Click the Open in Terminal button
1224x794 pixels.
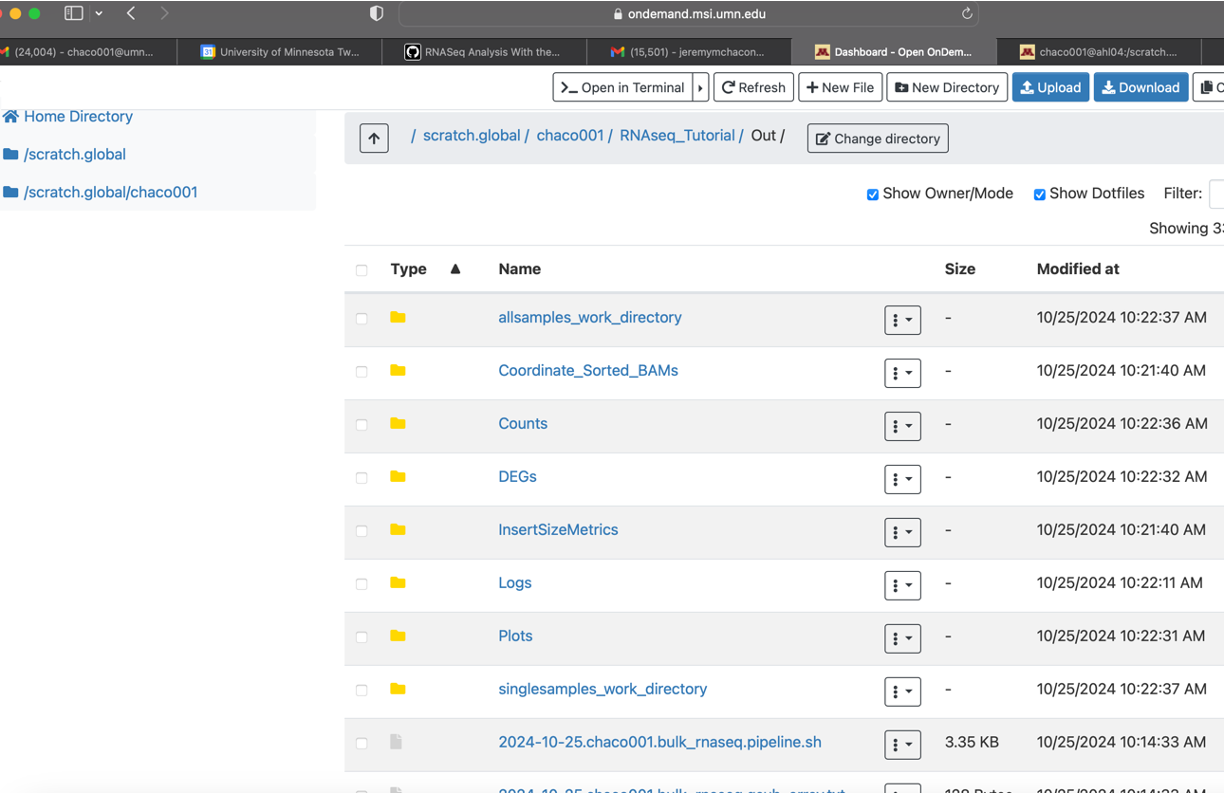(623, 87)
